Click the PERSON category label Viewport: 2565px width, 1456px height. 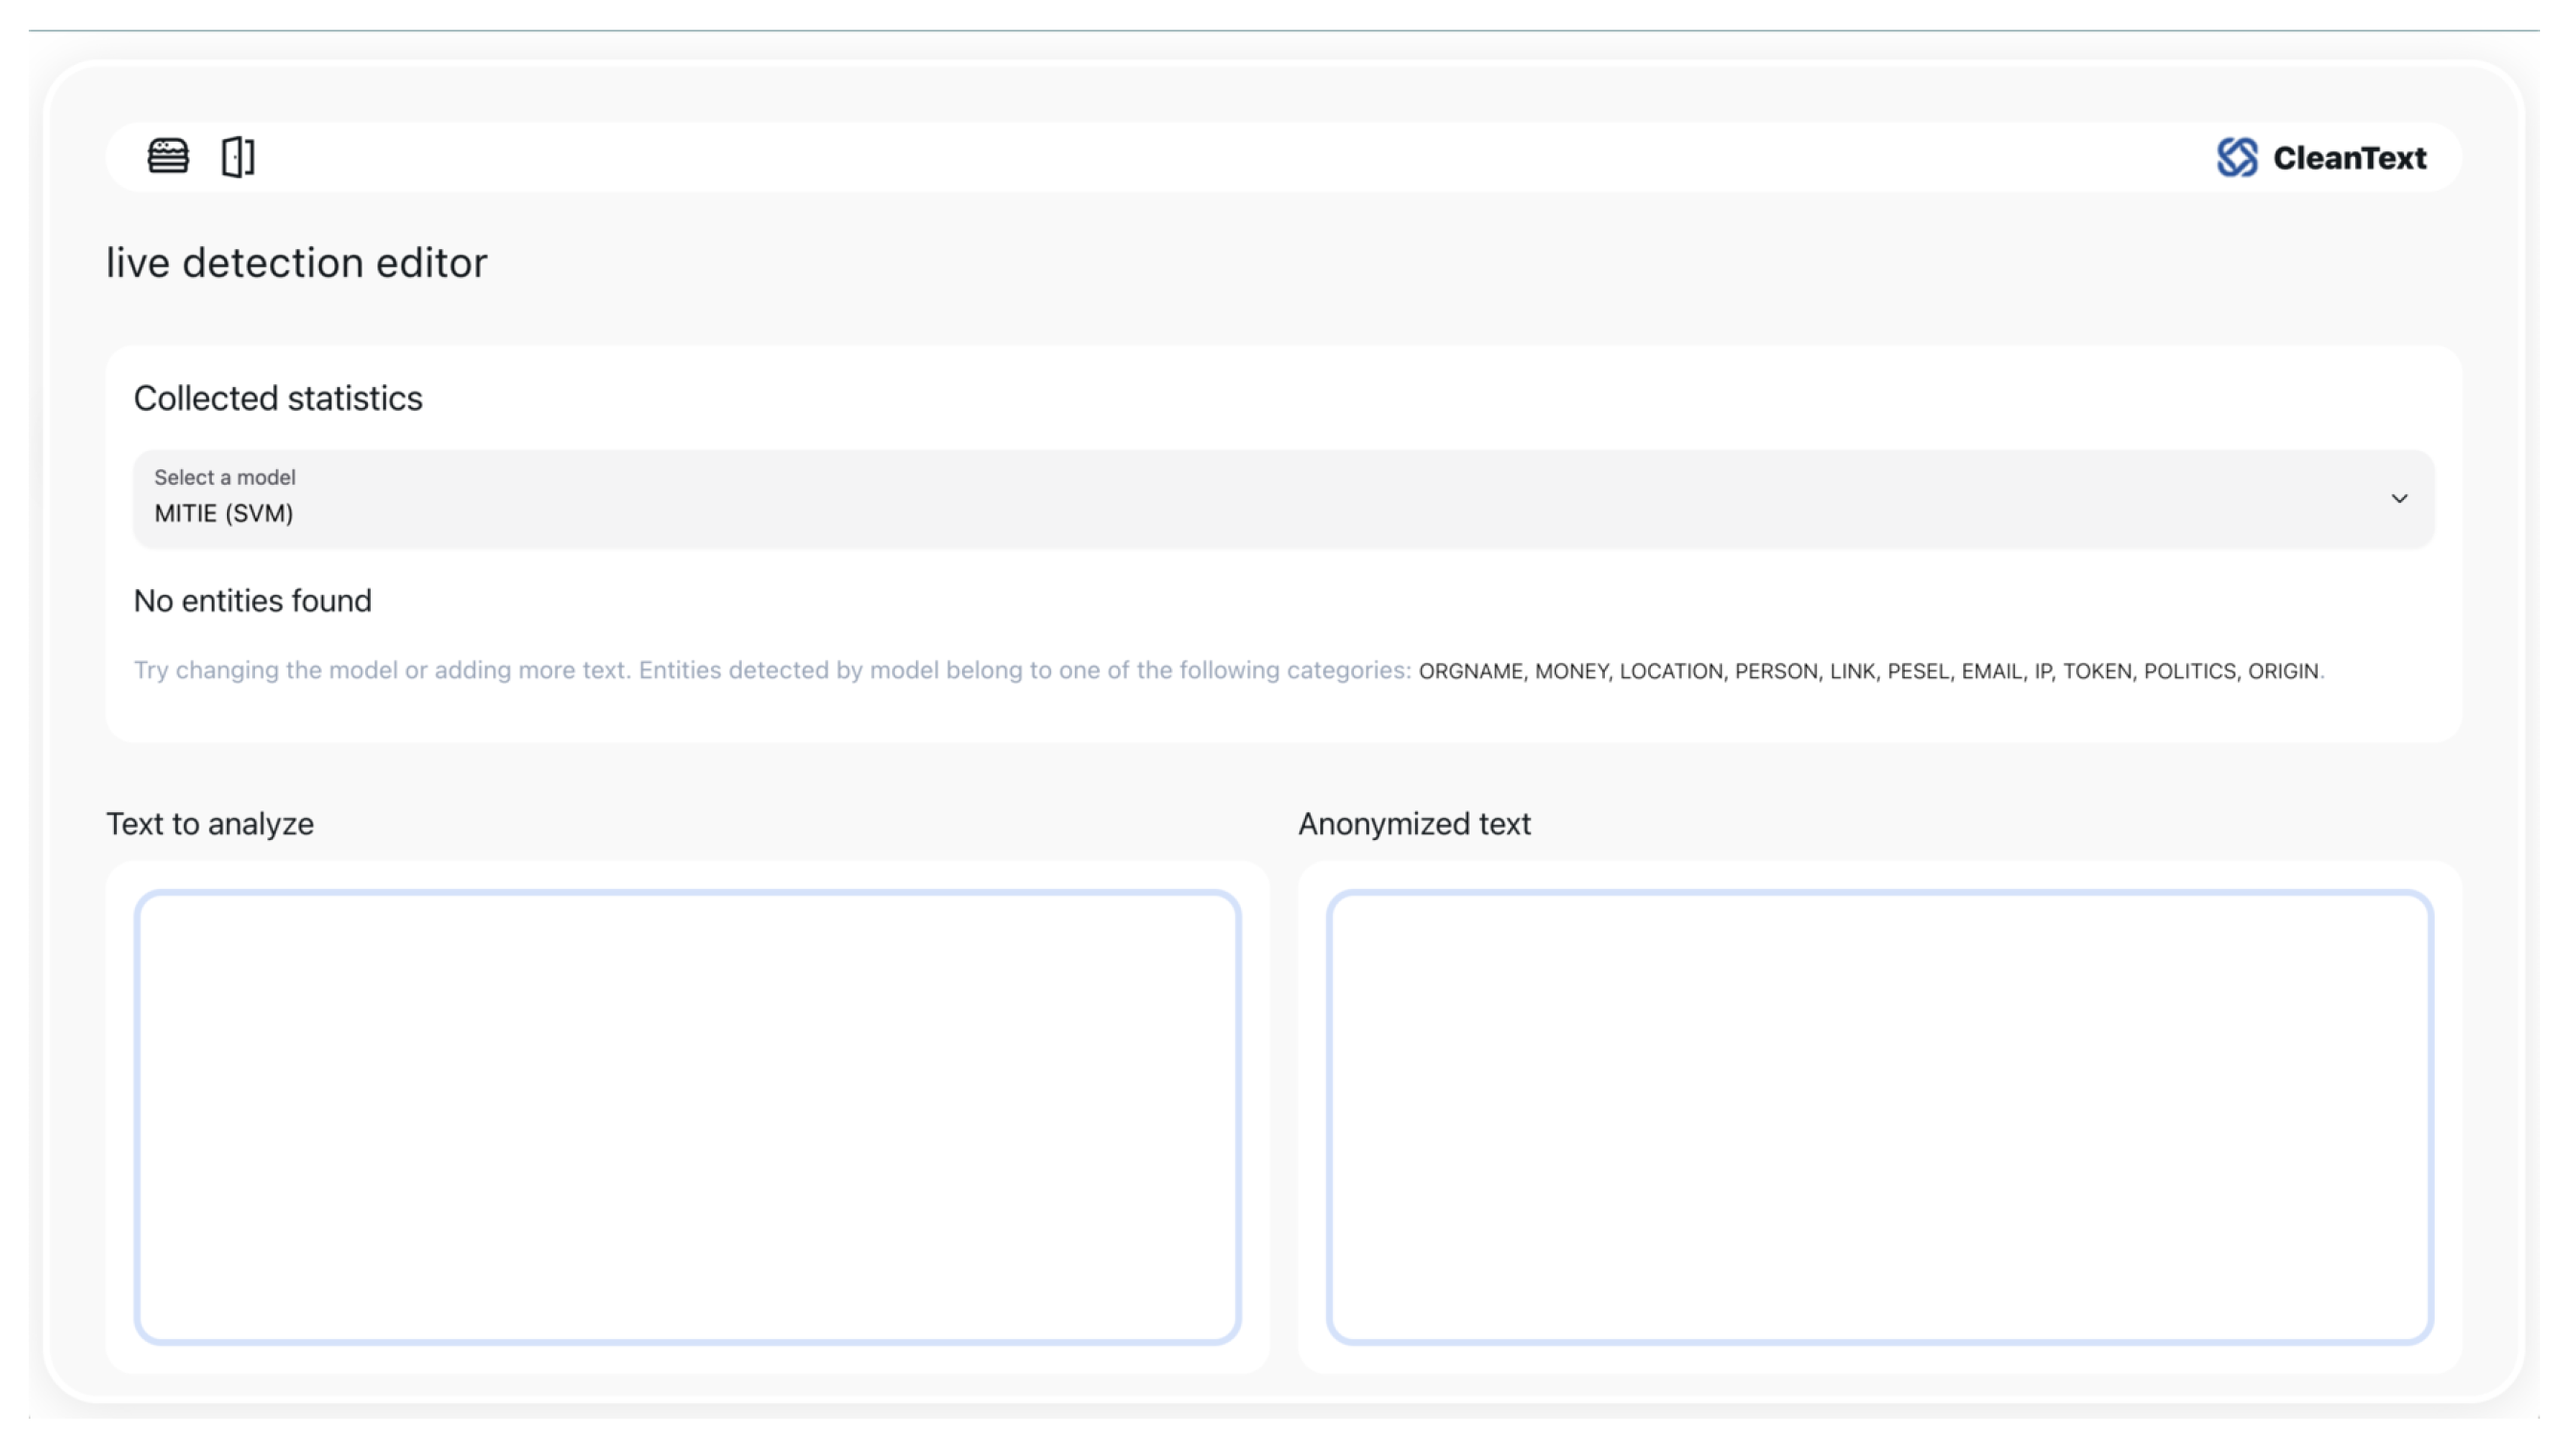(x=1775, y=671)
